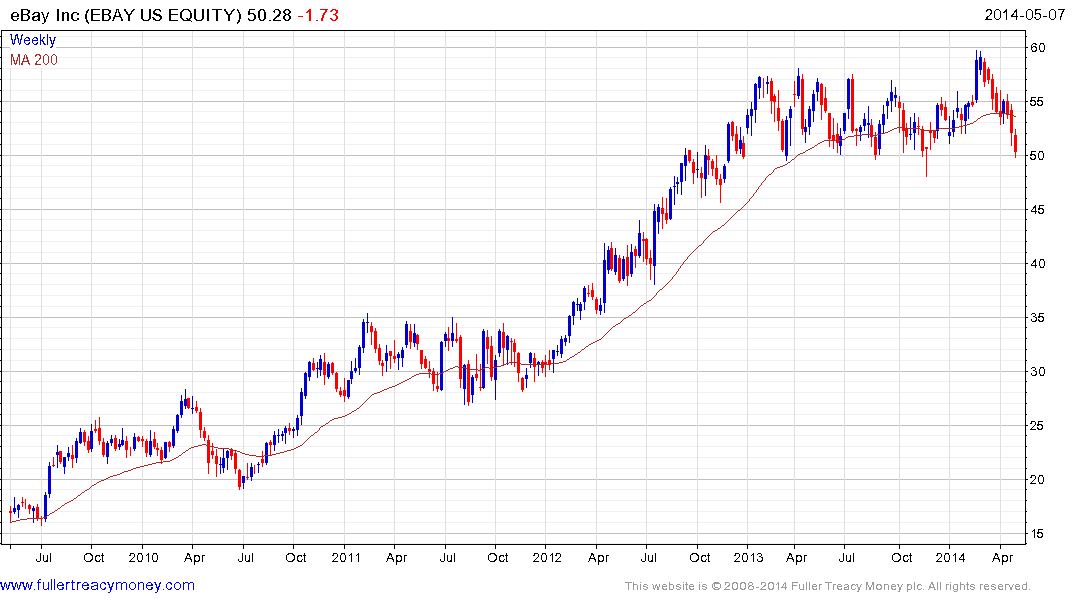Click the MA 200 indicator label
Image resolution: width=1075 pixels, height=600 pixels.
pos(34,60)
